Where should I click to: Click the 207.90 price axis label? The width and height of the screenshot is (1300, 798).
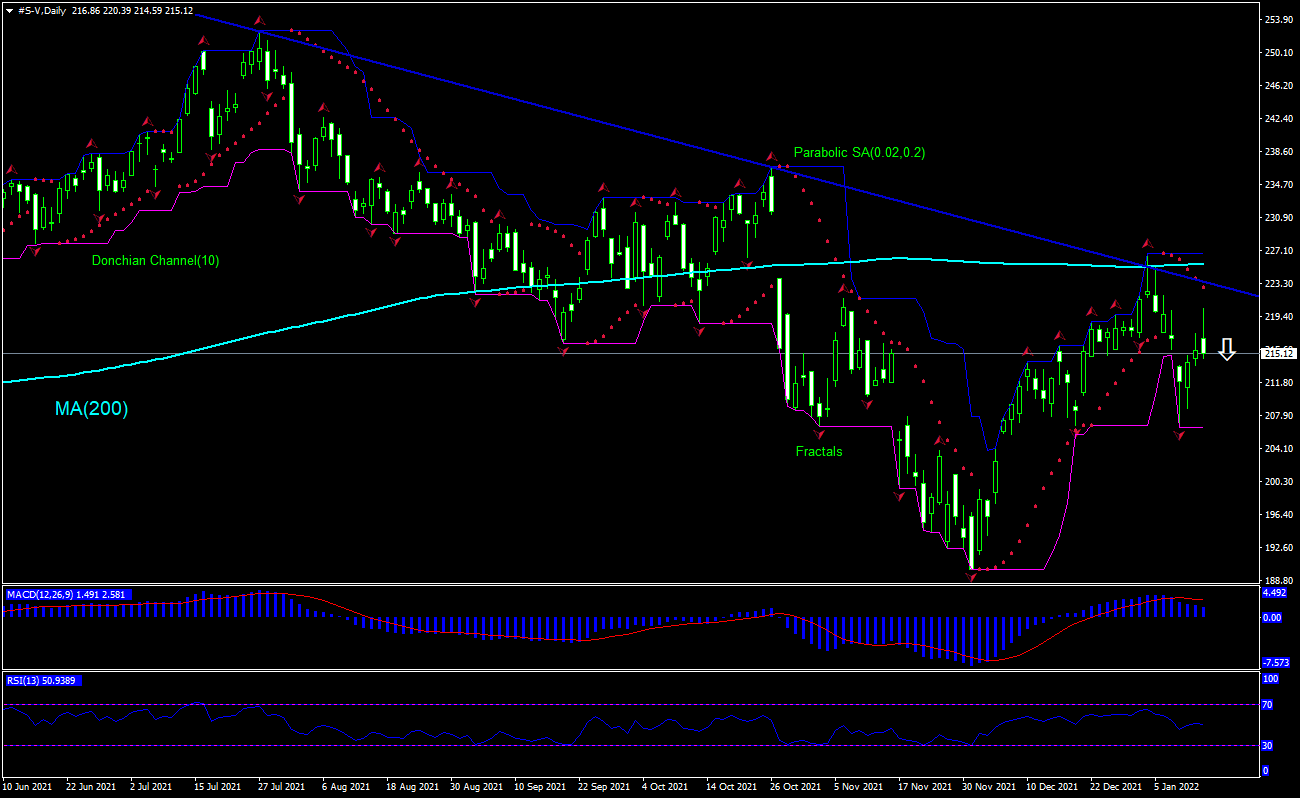click(x=1279, y=415)
